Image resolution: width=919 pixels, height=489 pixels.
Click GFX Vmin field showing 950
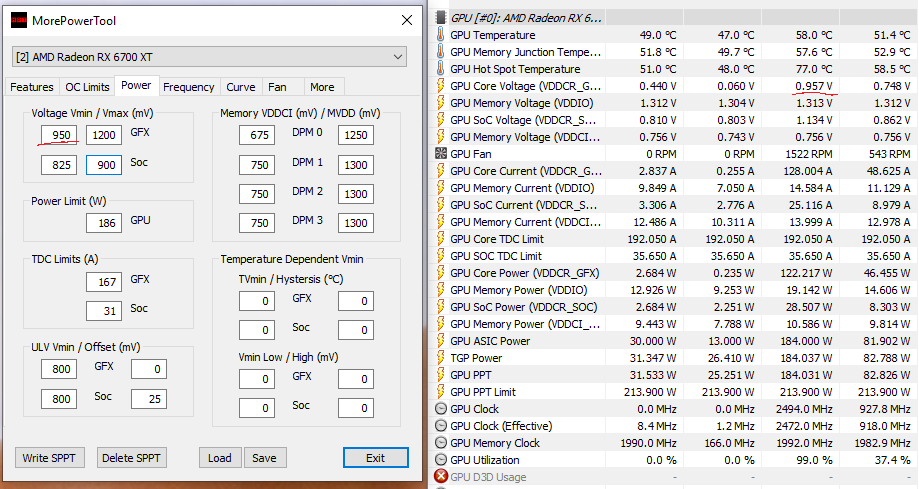click(59, 135)
